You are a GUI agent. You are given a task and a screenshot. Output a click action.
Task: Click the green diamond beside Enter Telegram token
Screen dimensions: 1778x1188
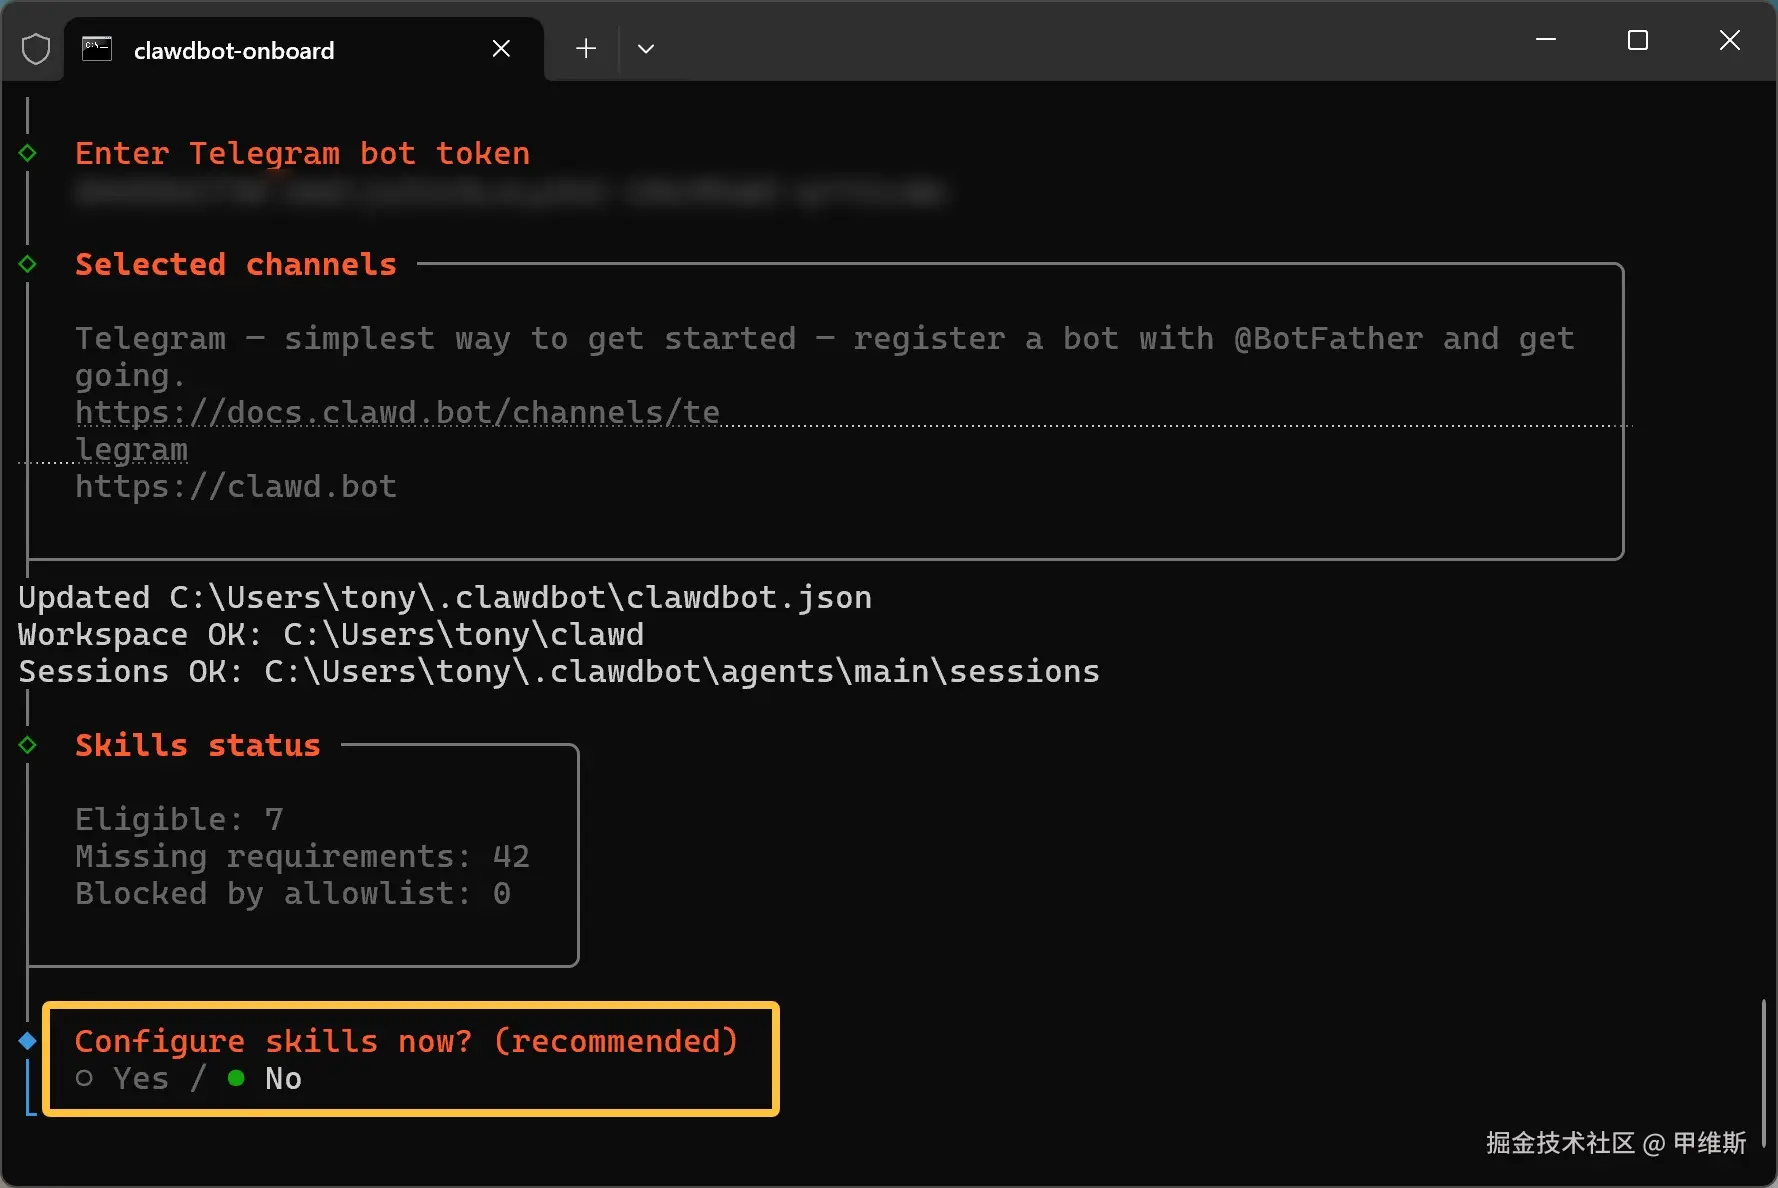coord(28,153)
